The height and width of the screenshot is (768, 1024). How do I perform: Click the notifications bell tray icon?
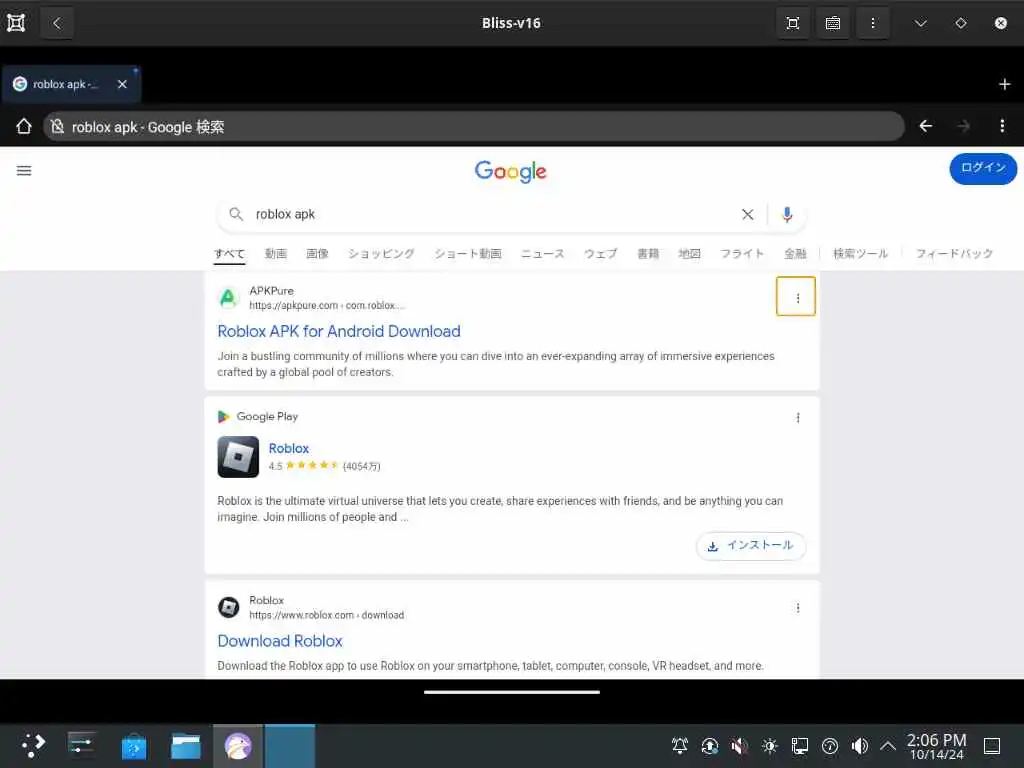pyautogui.click(x=680, y=746)
